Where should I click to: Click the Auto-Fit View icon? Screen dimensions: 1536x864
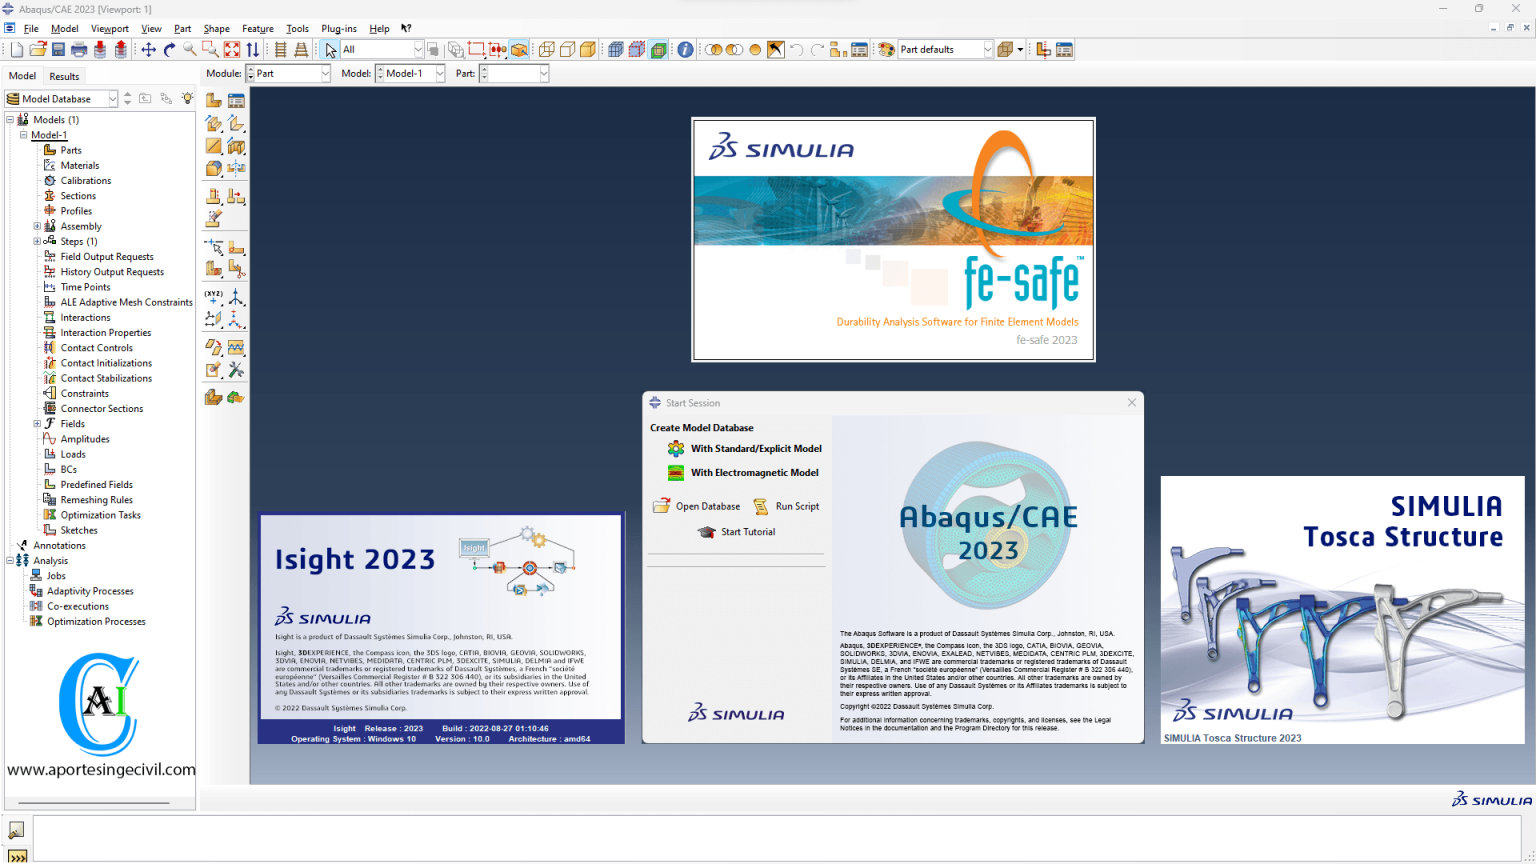pos(231,48)
